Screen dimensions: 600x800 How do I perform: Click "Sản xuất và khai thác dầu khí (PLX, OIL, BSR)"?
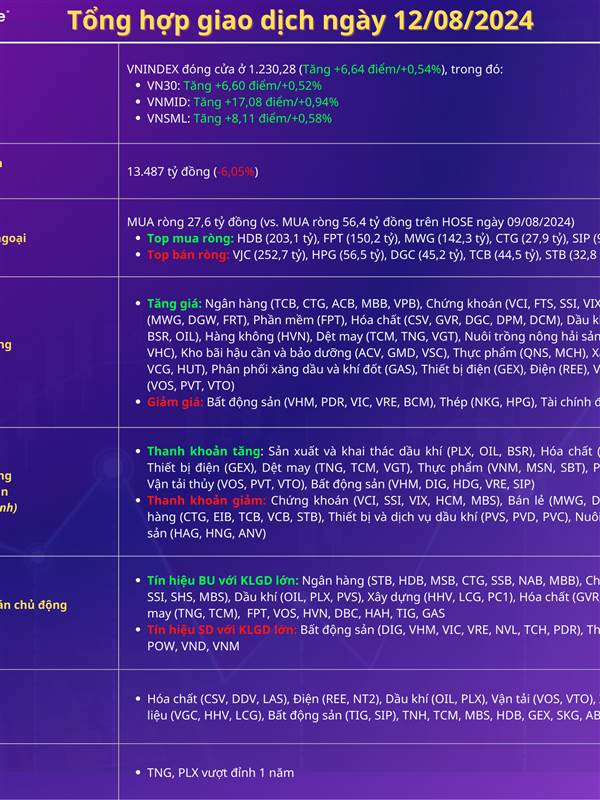point(402,451)
